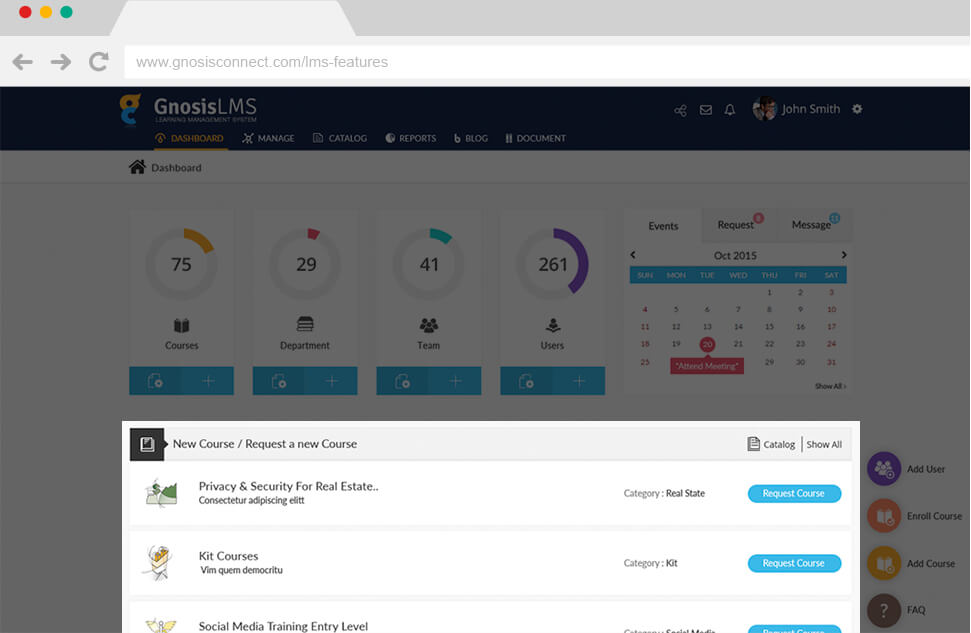Click the Add User icon on the right sidebar
Viewport: 971px width, 633px height.
[884, 468]
